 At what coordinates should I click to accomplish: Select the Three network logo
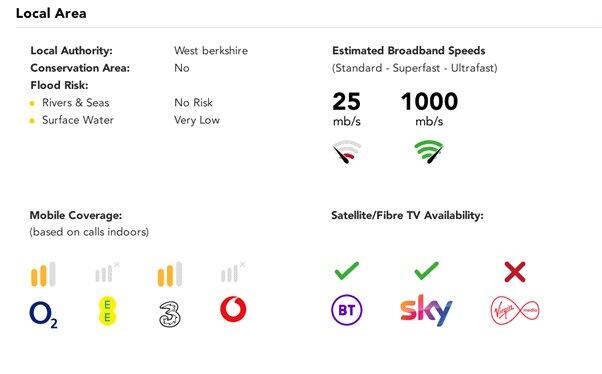coord(170,314)
